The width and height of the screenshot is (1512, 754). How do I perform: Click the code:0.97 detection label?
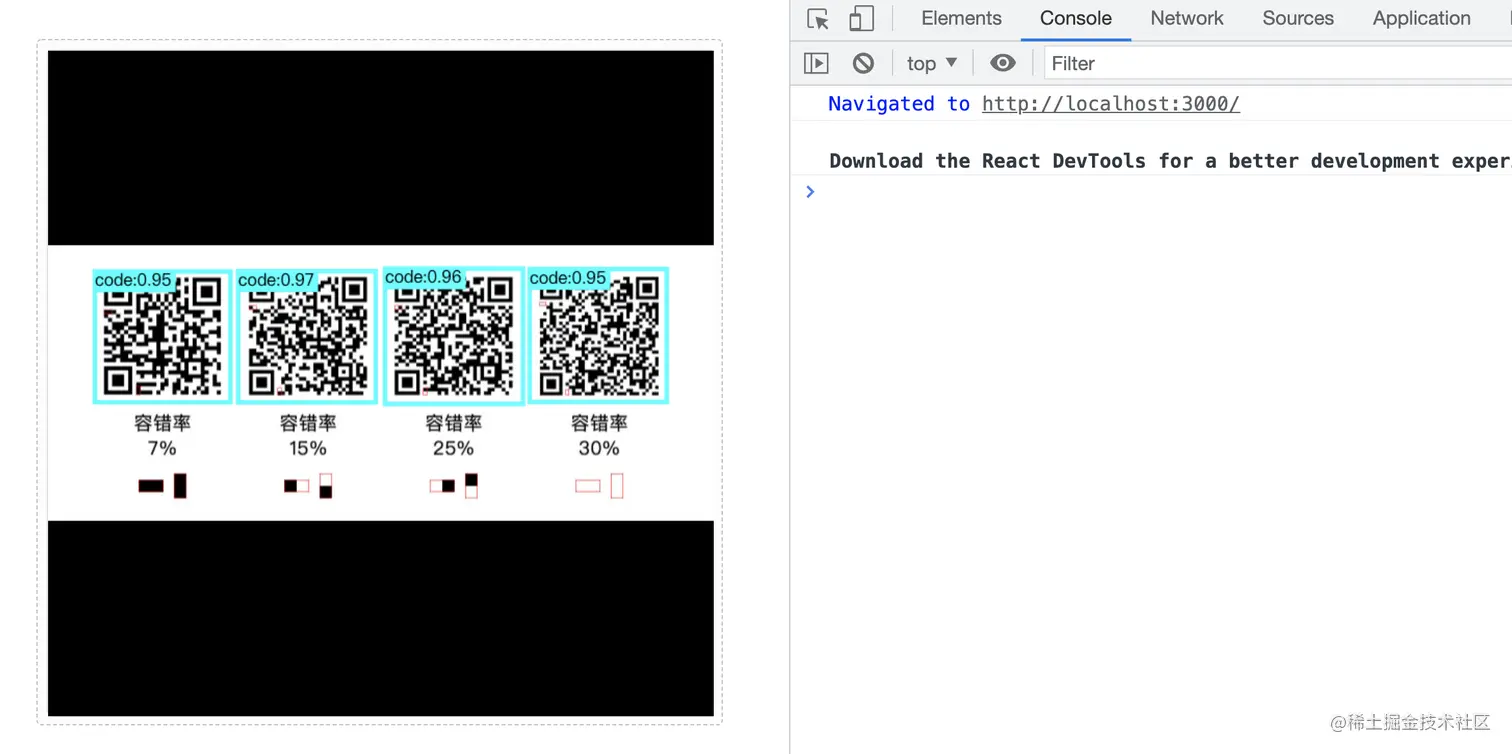pos(276,280)
